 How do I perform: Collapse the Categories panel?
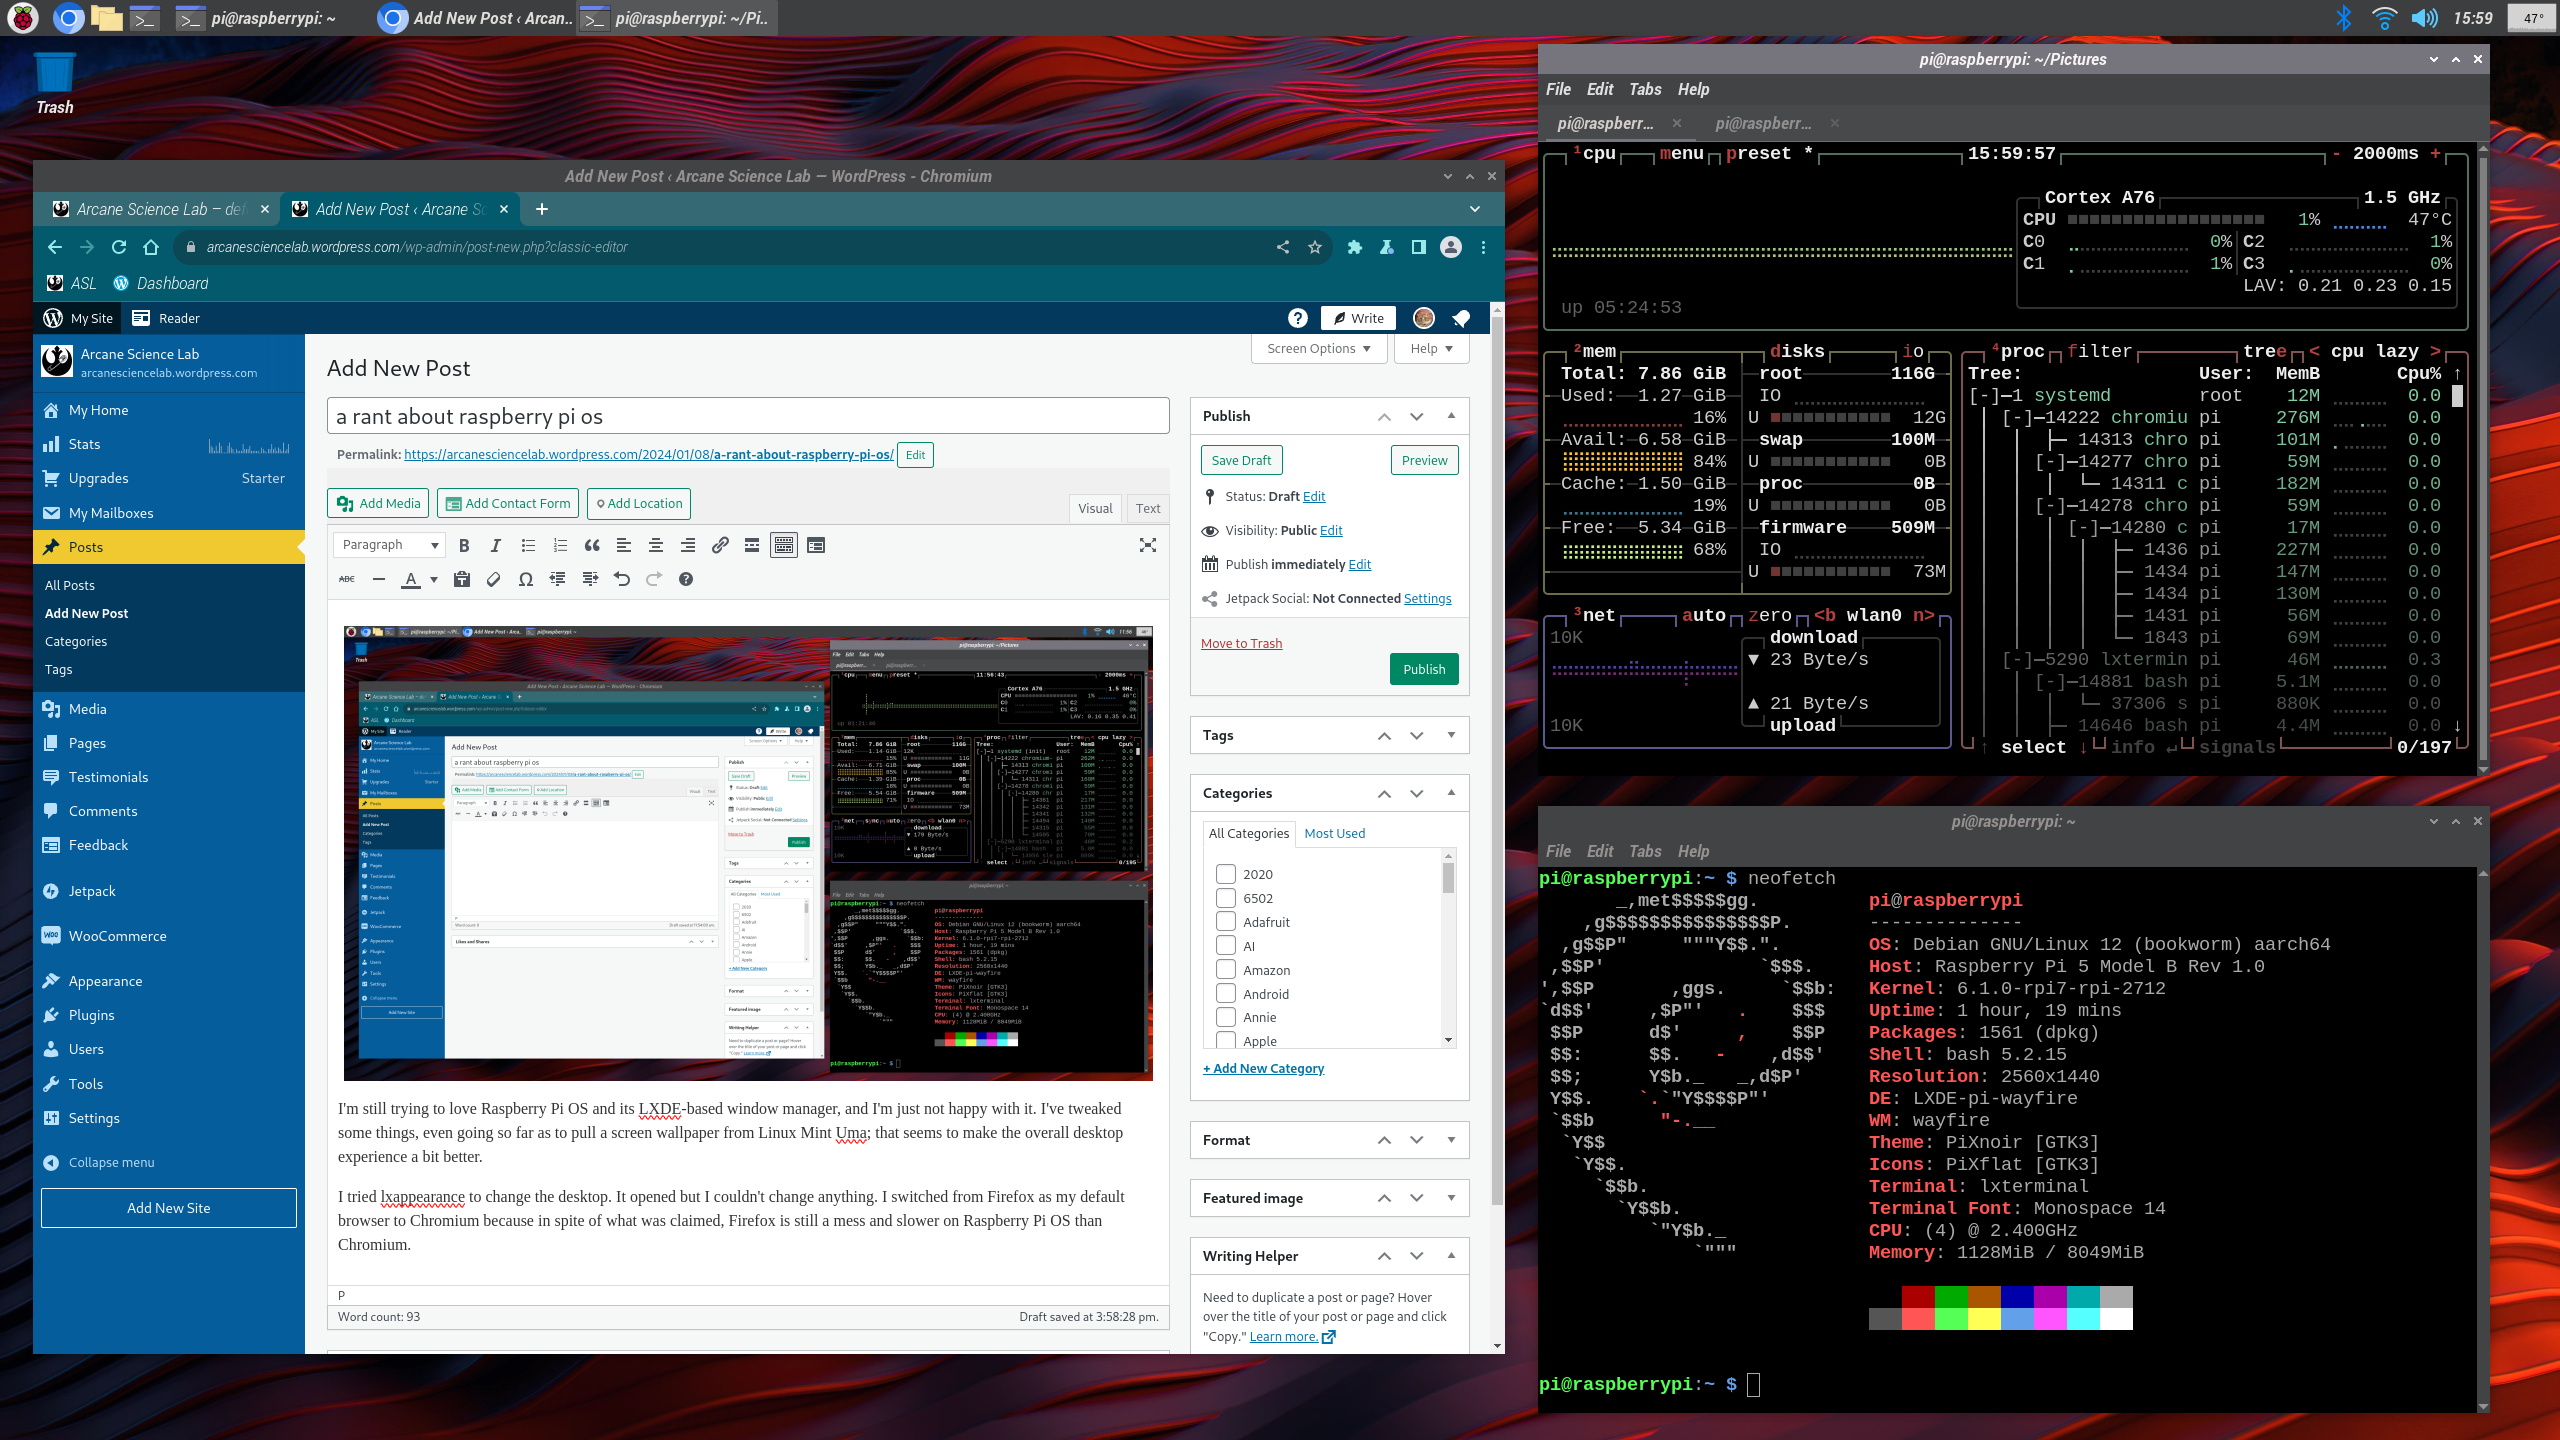pyautogui.click(x=1451, y=793)
